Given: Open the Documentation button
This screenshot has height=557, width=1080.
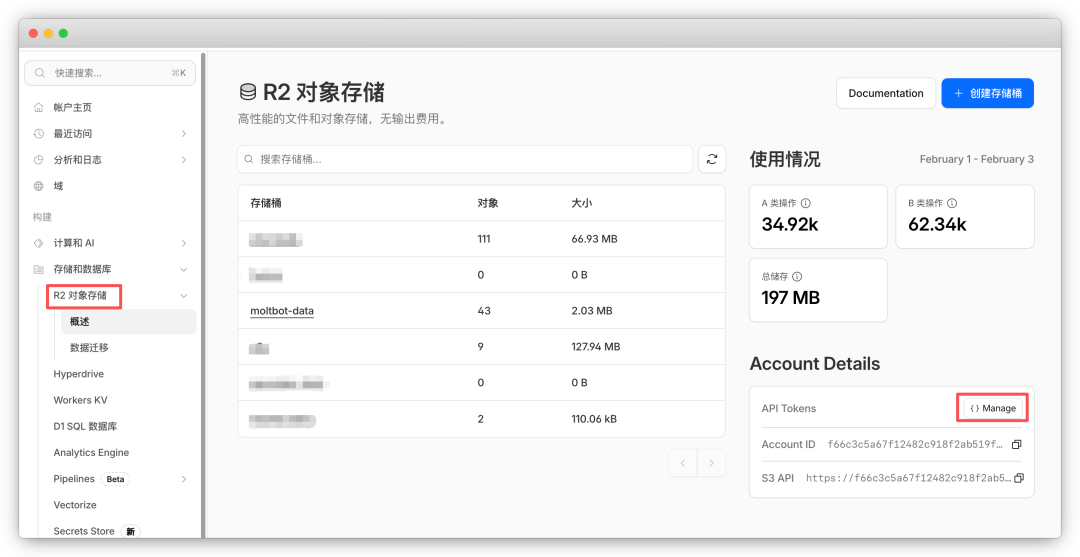Looking at the screenshot, I should point(886,93).
